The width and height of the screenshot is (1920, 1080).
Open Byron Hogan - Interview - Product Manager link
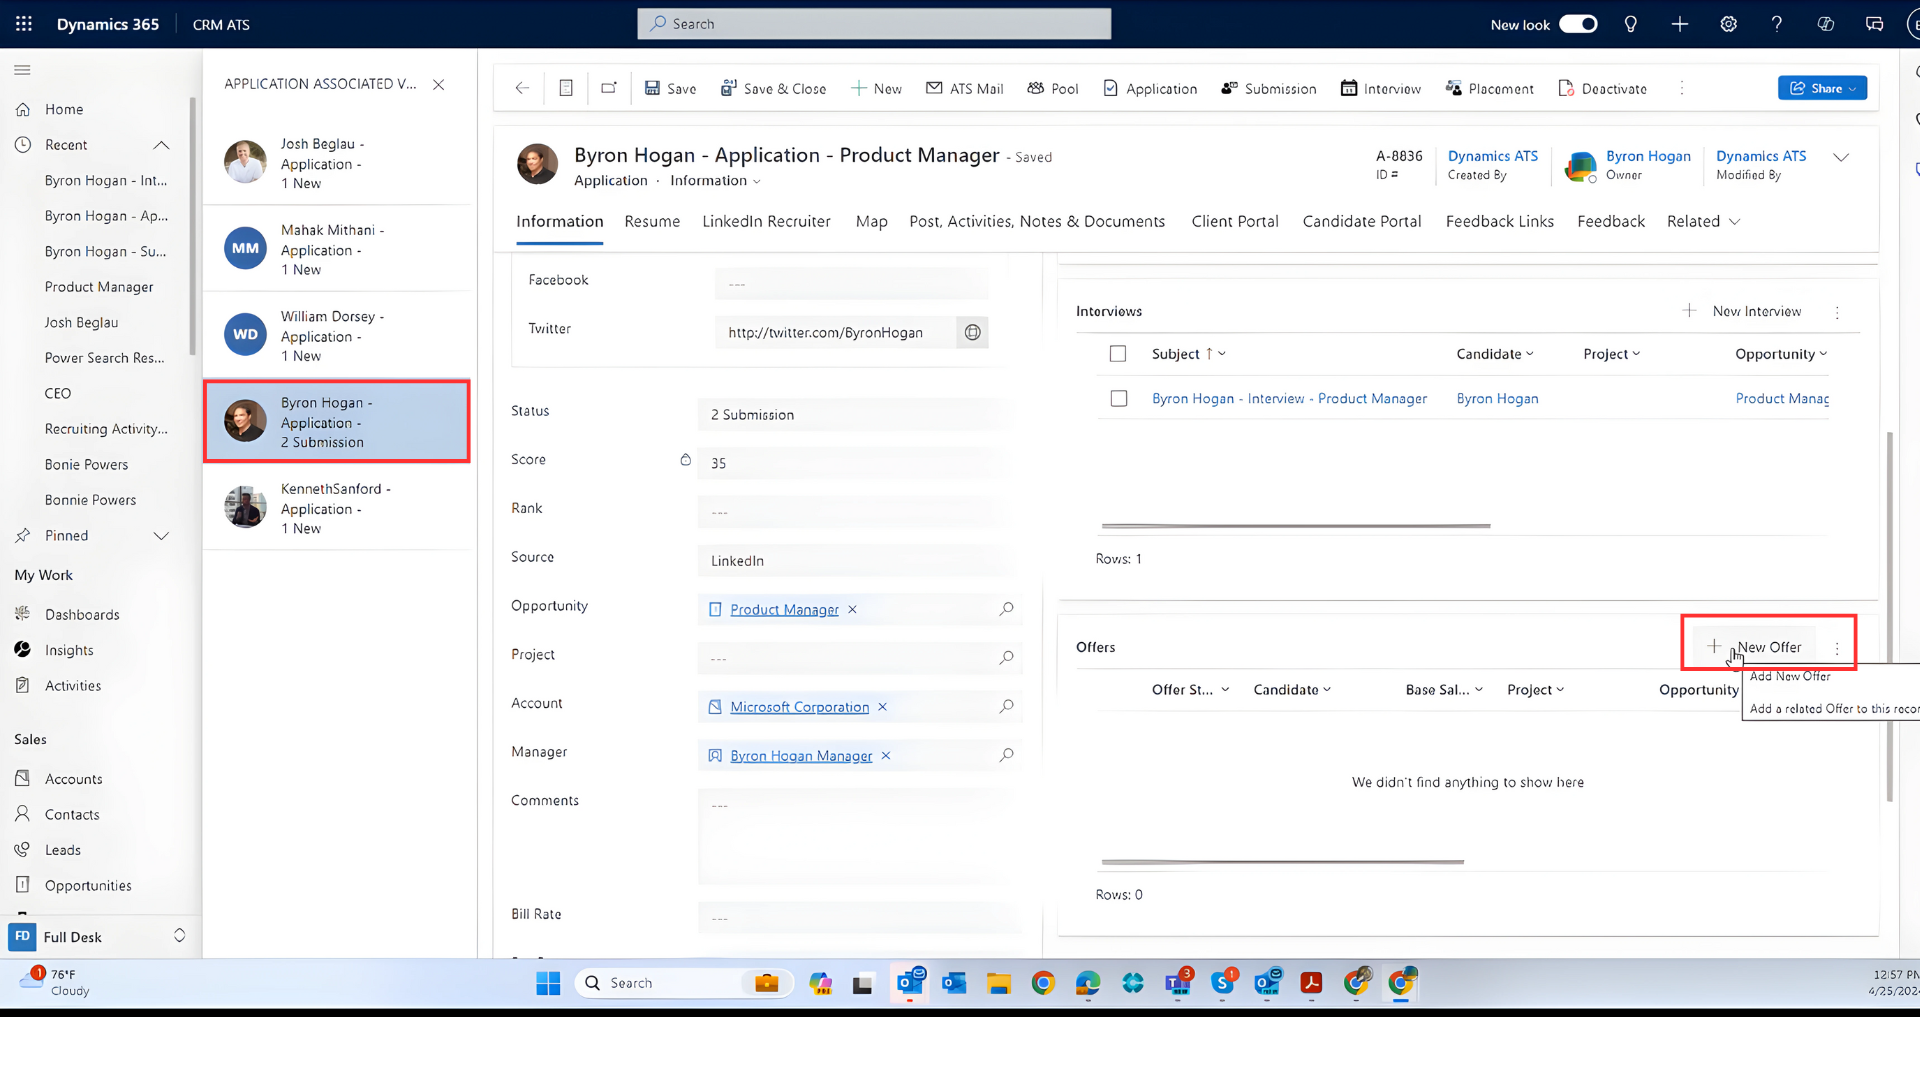1289,398
